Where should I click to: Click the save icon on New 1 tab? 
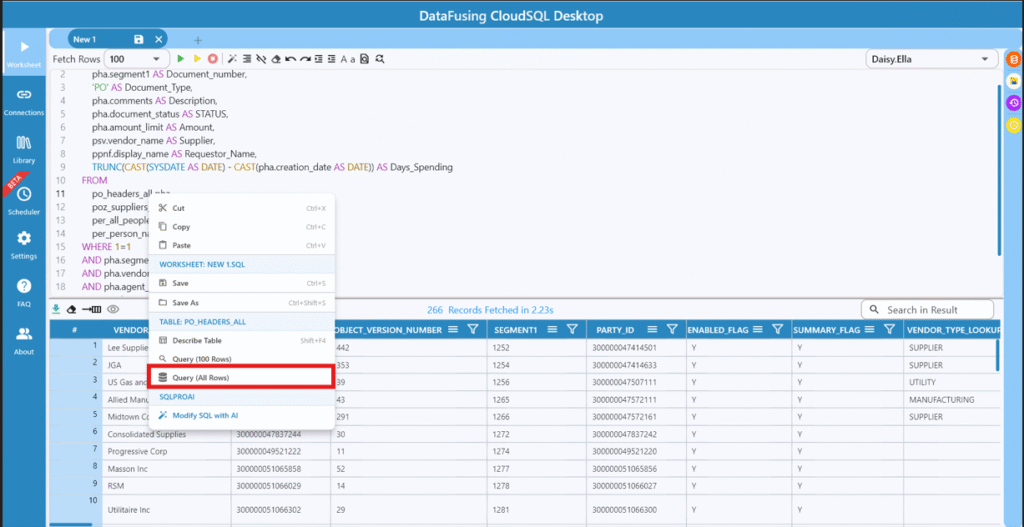tap(138, 40)
